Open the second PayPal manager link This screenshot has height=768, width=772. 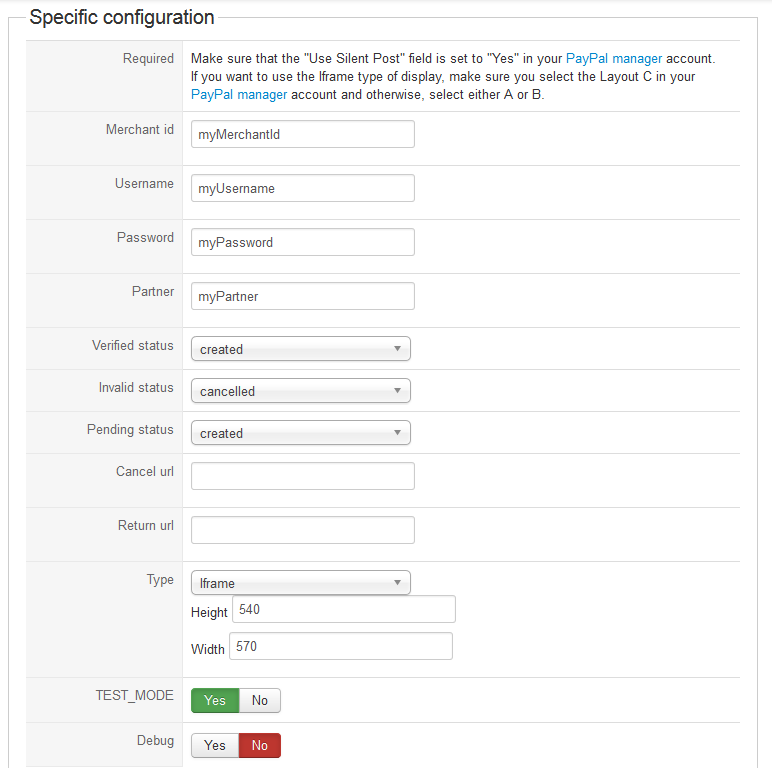click(239, 95)
